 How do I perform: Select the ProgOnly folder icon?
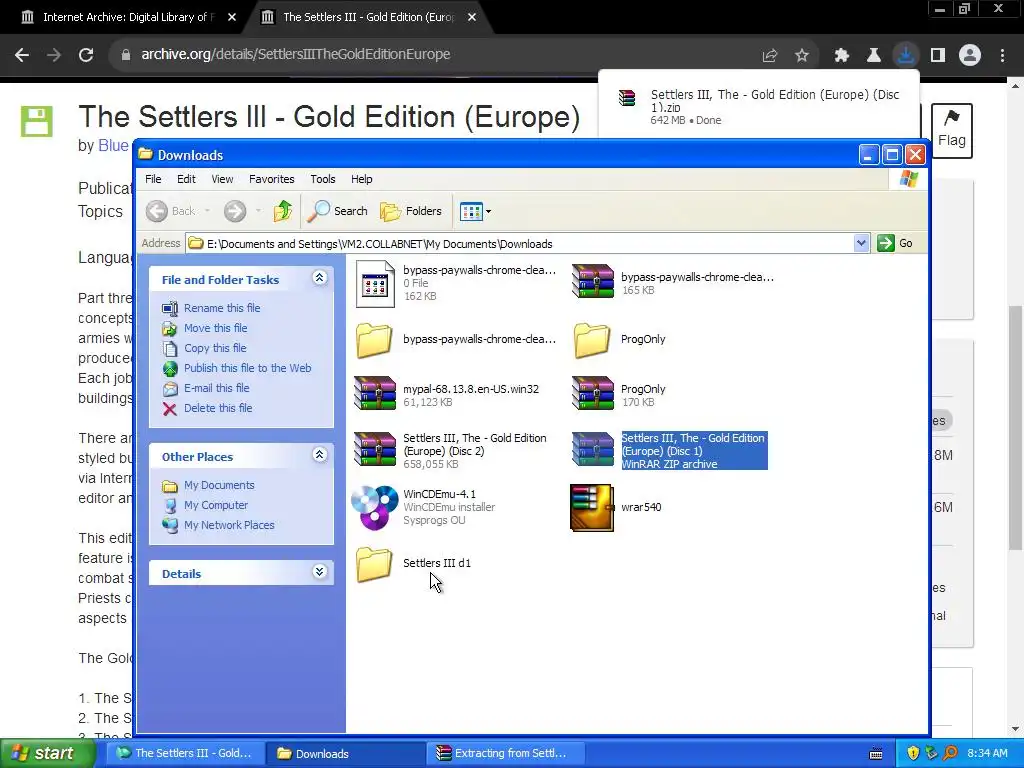coord(592,340)
